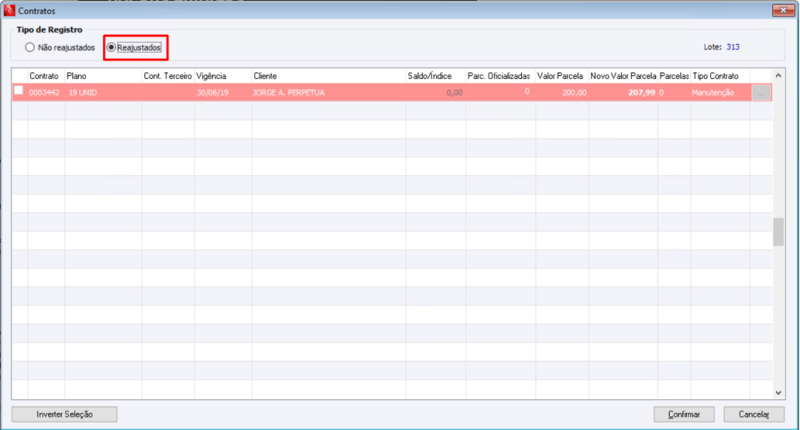The height and width of the screenshot is (430, 800).
Task: Click the Cont. Terceiro column header
Action: point(168,76)
